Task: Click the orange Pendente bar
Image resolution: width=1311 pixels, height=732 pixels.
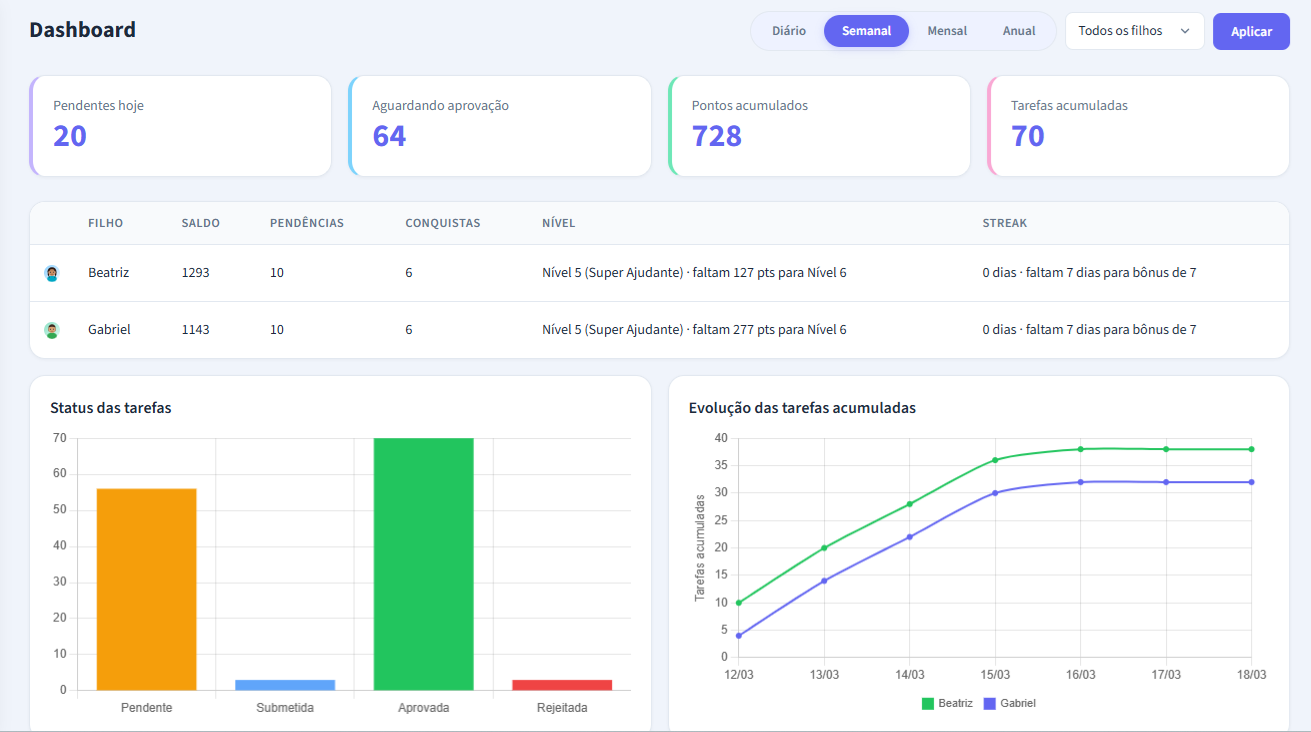Action: tap(146, 589)
